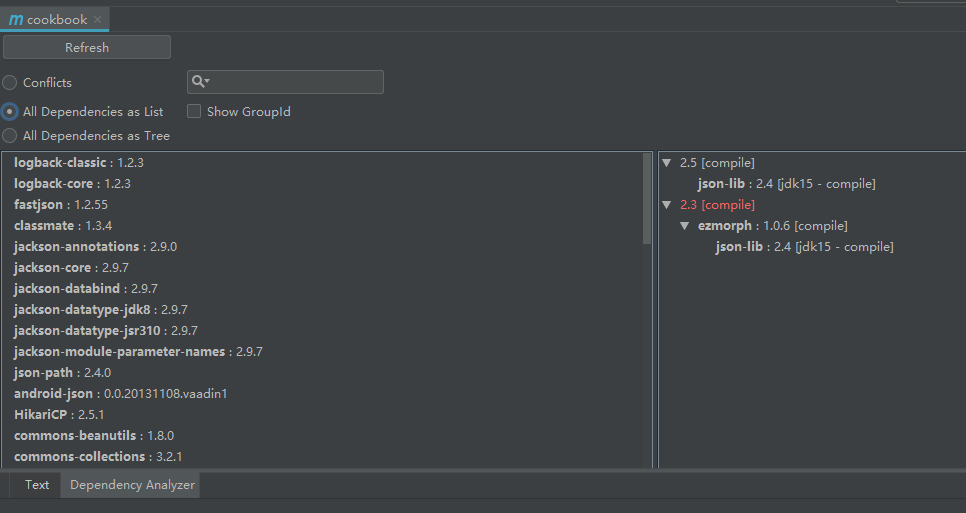
Task: Select json-lib 2.4 under ezmorph node
Action: [805, 246]
